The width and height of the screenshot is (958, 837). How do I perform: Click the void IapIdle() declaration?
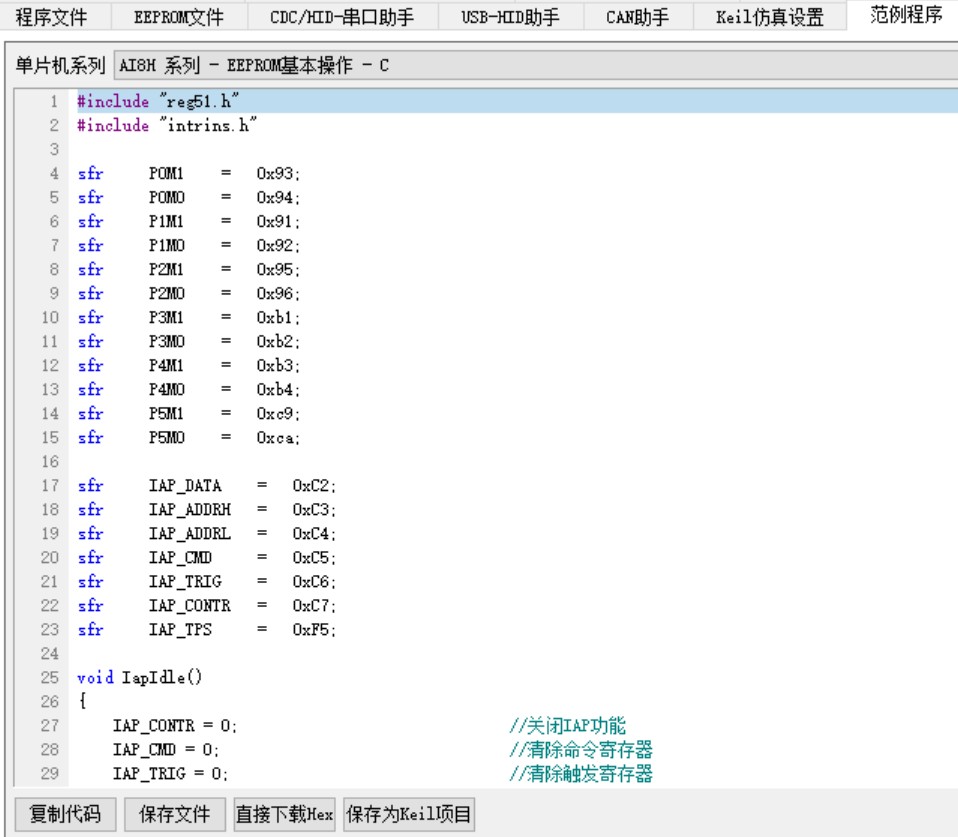139,678
